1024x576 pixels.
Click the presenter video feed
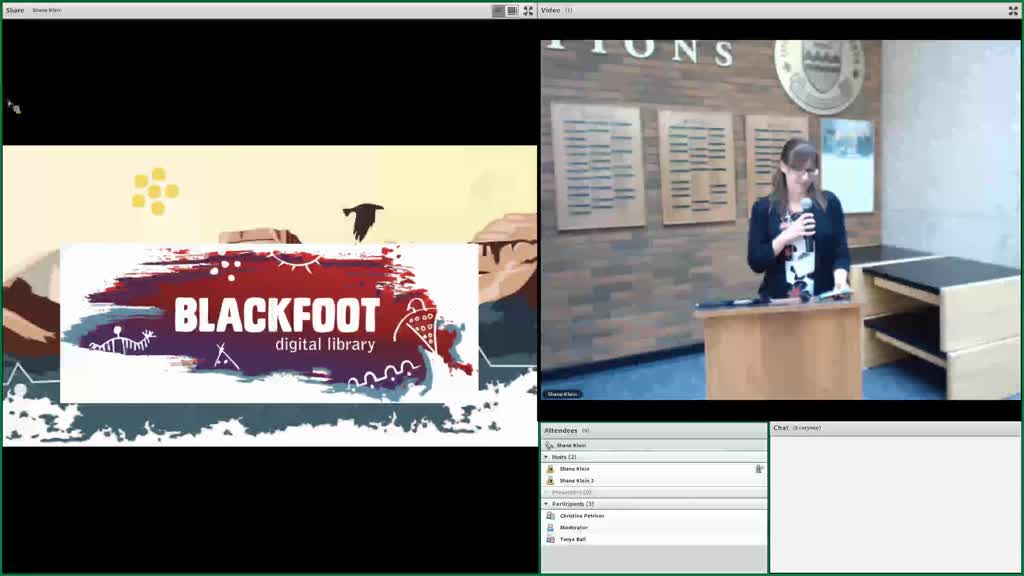click(780, 219)
